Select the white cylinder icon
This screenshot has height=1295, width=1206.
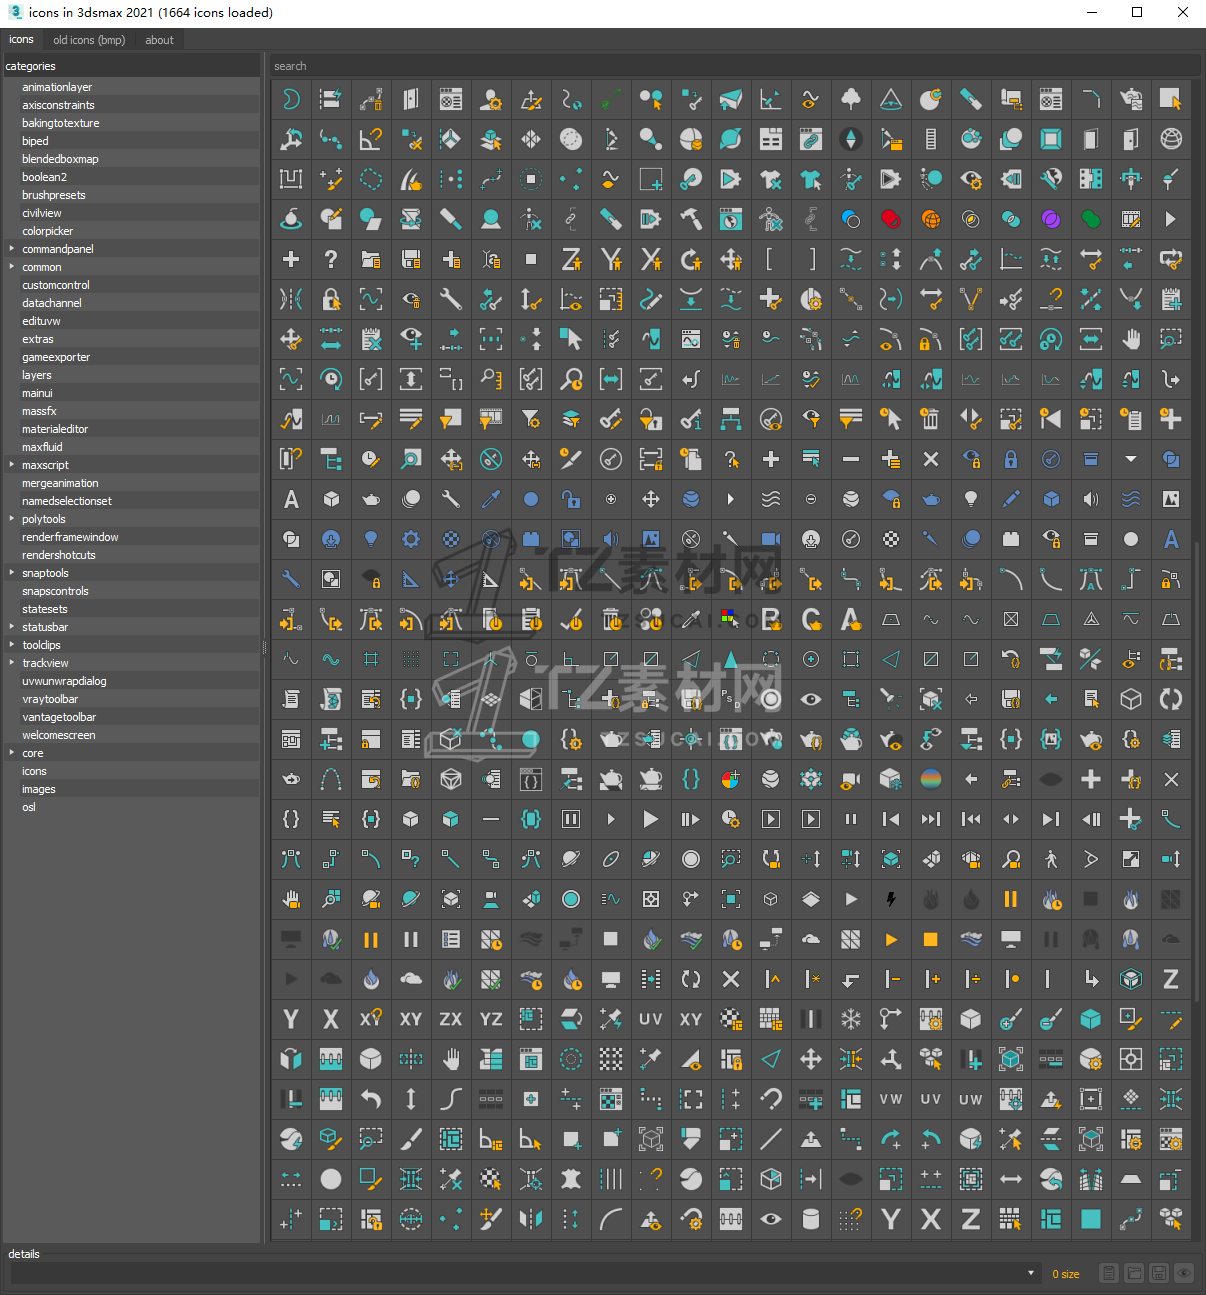click(811, 1219)
